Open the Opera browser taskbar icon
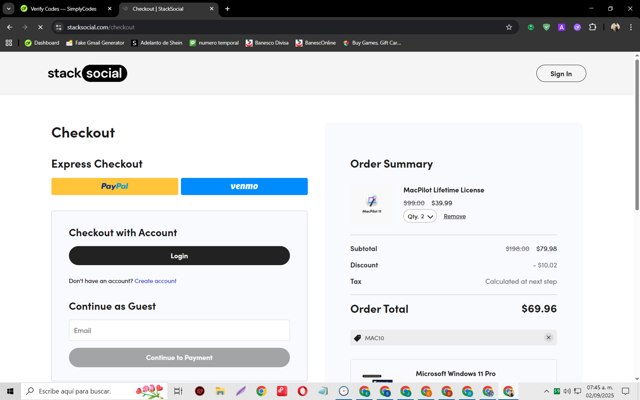 (302, 391)
